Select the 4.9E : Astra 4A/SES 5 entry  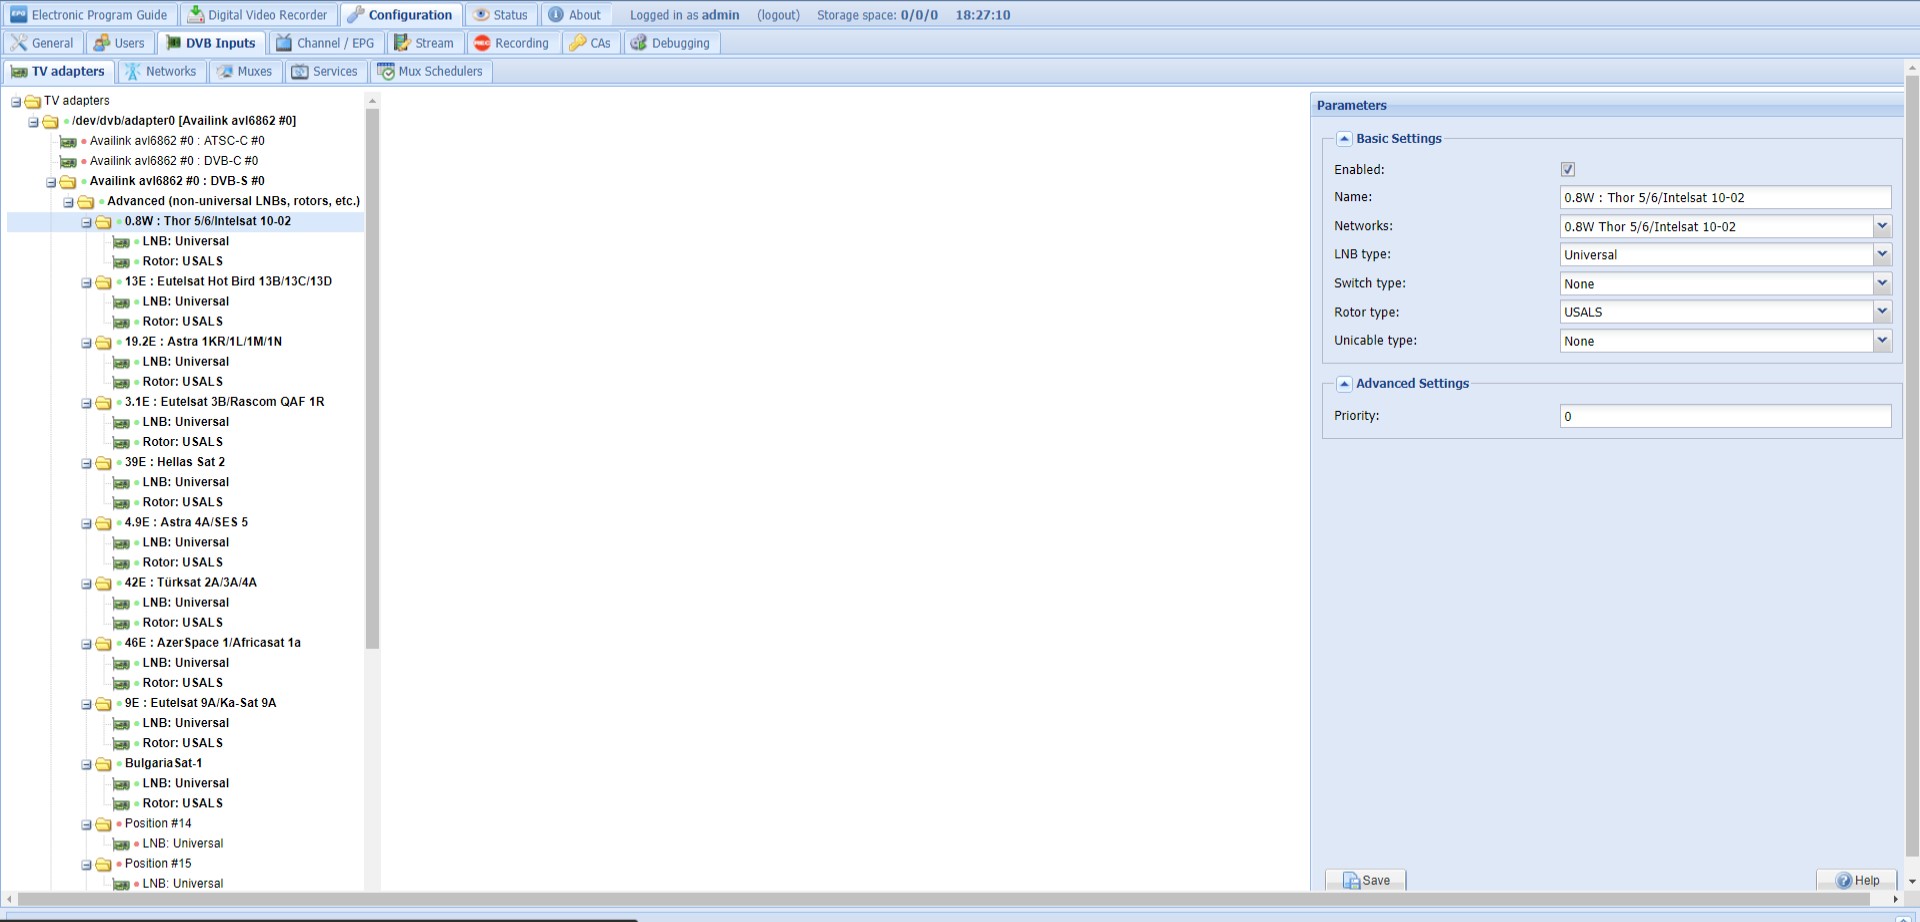pyautogui.click(x=186, y=522)
